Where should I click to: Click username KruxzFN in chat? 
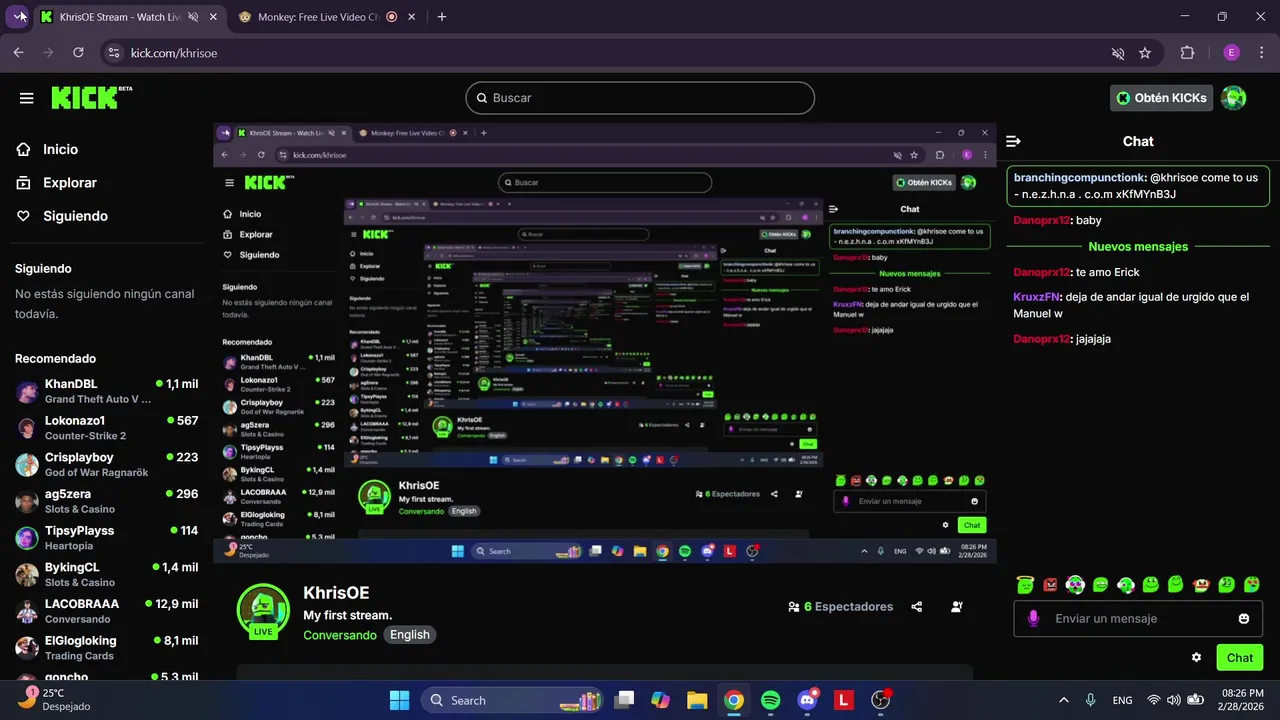[1037, 297]
